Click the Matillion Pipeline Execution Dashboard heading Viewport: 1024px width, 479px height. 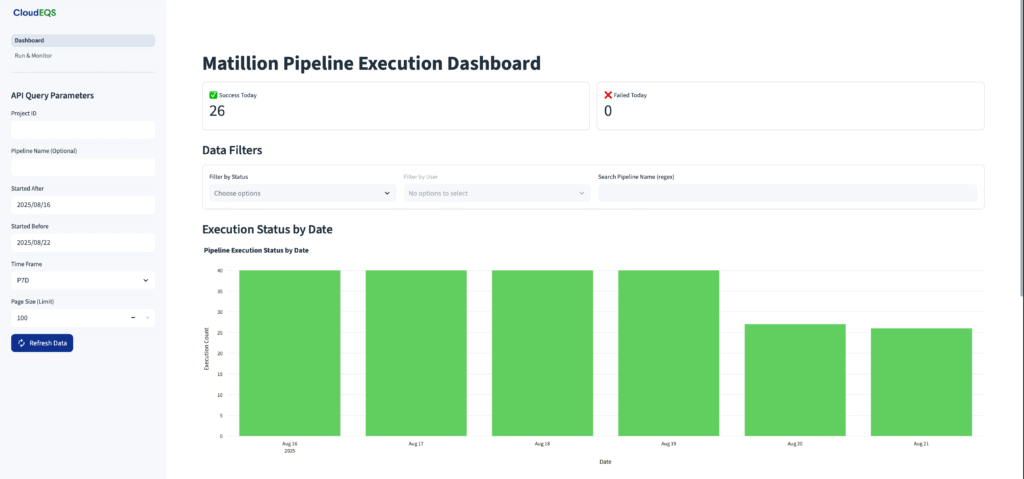point(372,63)
